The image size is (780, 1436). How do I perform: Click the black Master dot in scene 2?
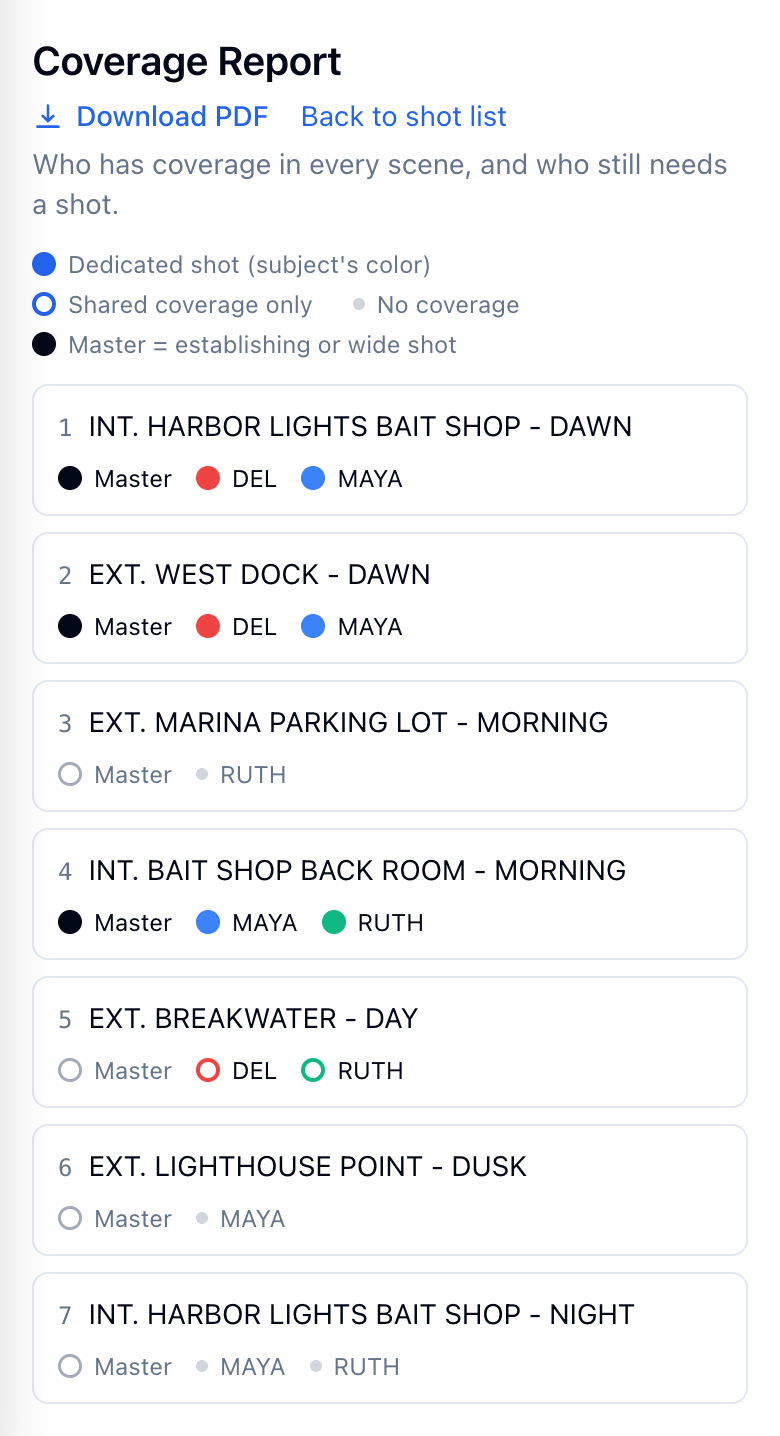pyautogui.click(x=70, y=627)
